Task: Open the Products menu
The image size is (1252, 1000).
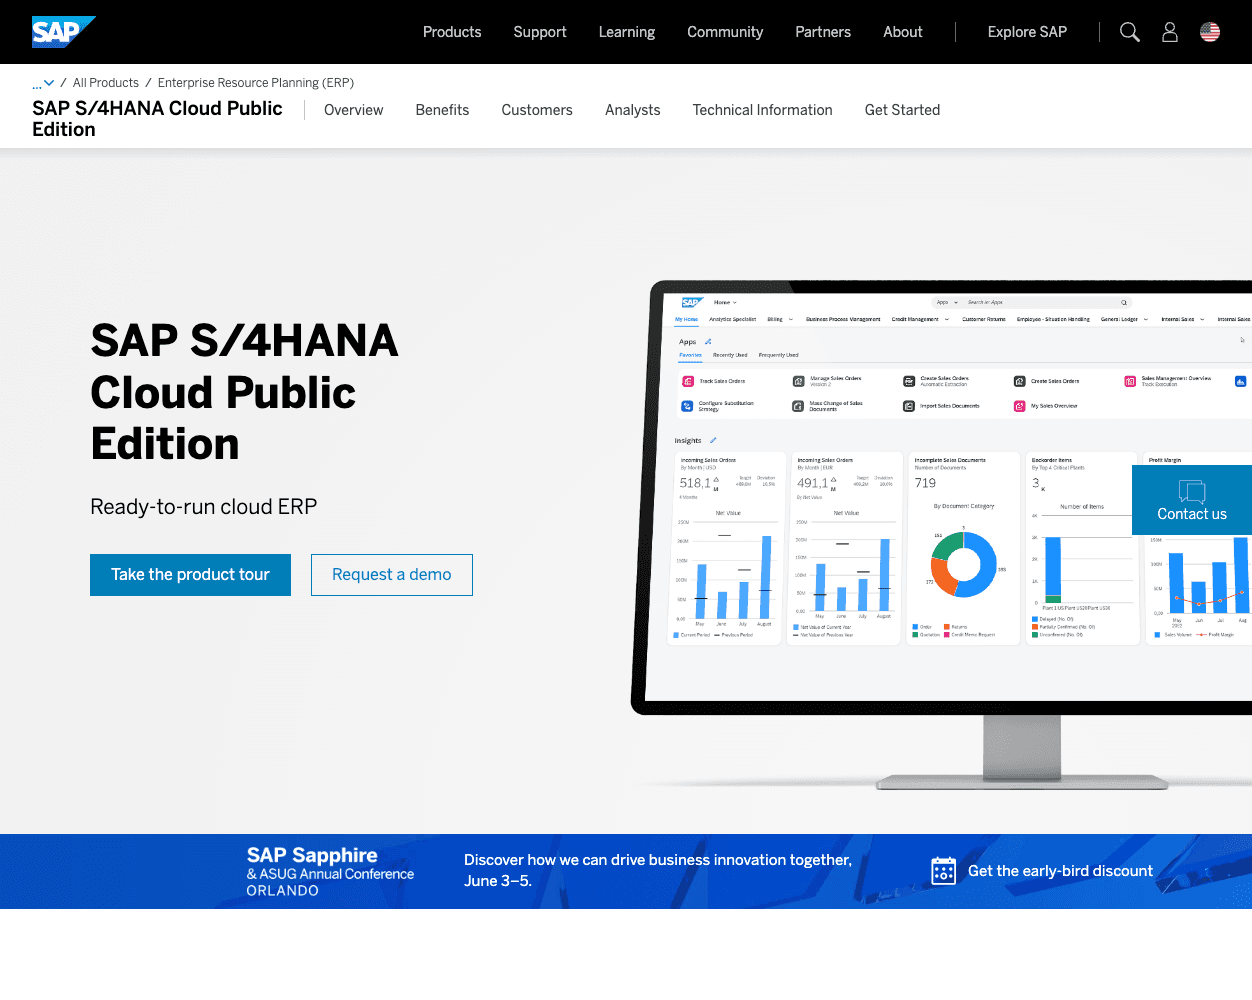Action: click(x=452, y=32)
